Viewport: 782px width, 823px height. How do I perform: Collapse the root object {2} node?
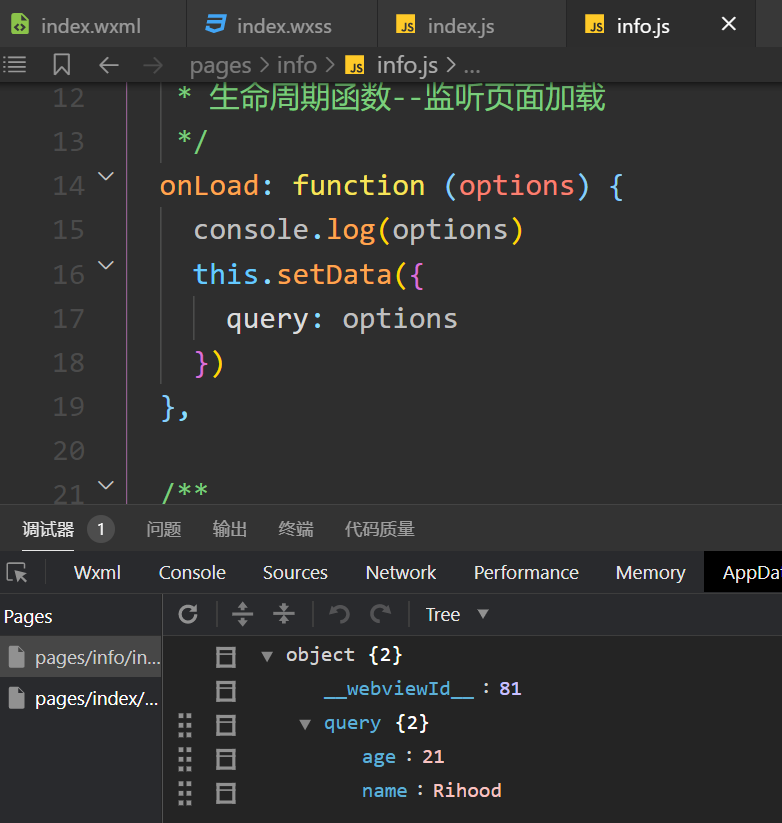pos(267,656)
